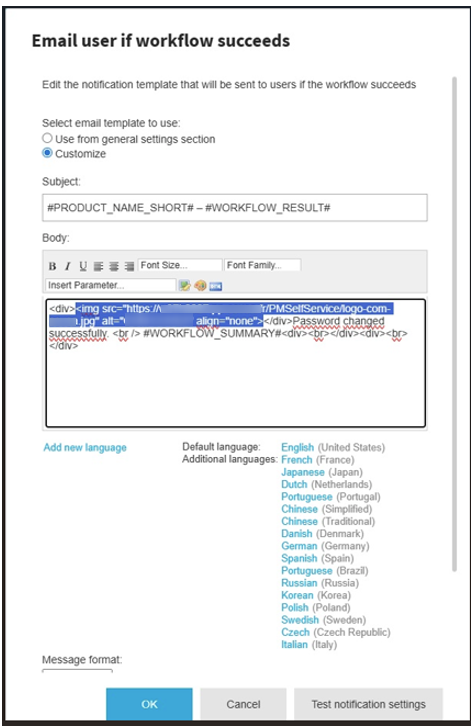Toggle italic formatting in body editor
This screenshot has width=472, height=726.
(x=68, y=266)
